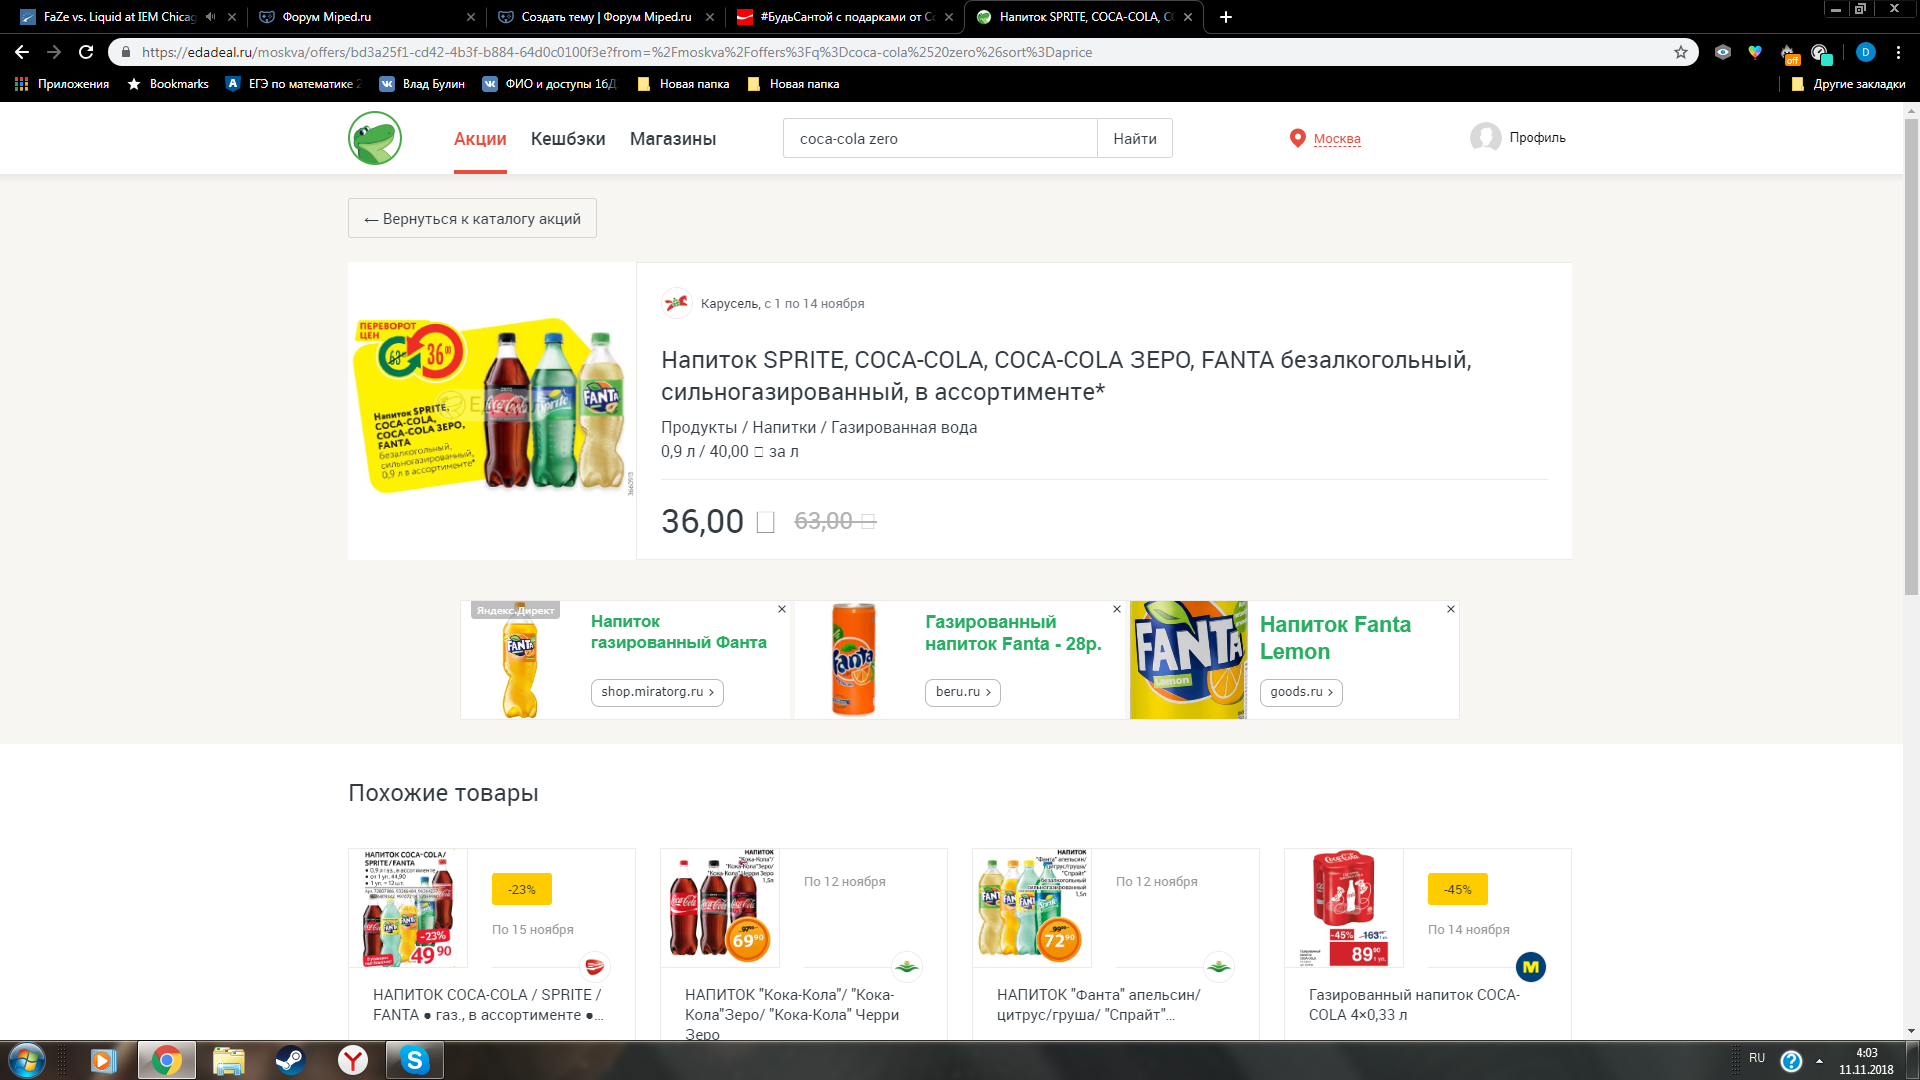Change the city via Москва link
1920x1080 pixels.
[x=1337, y=139]
